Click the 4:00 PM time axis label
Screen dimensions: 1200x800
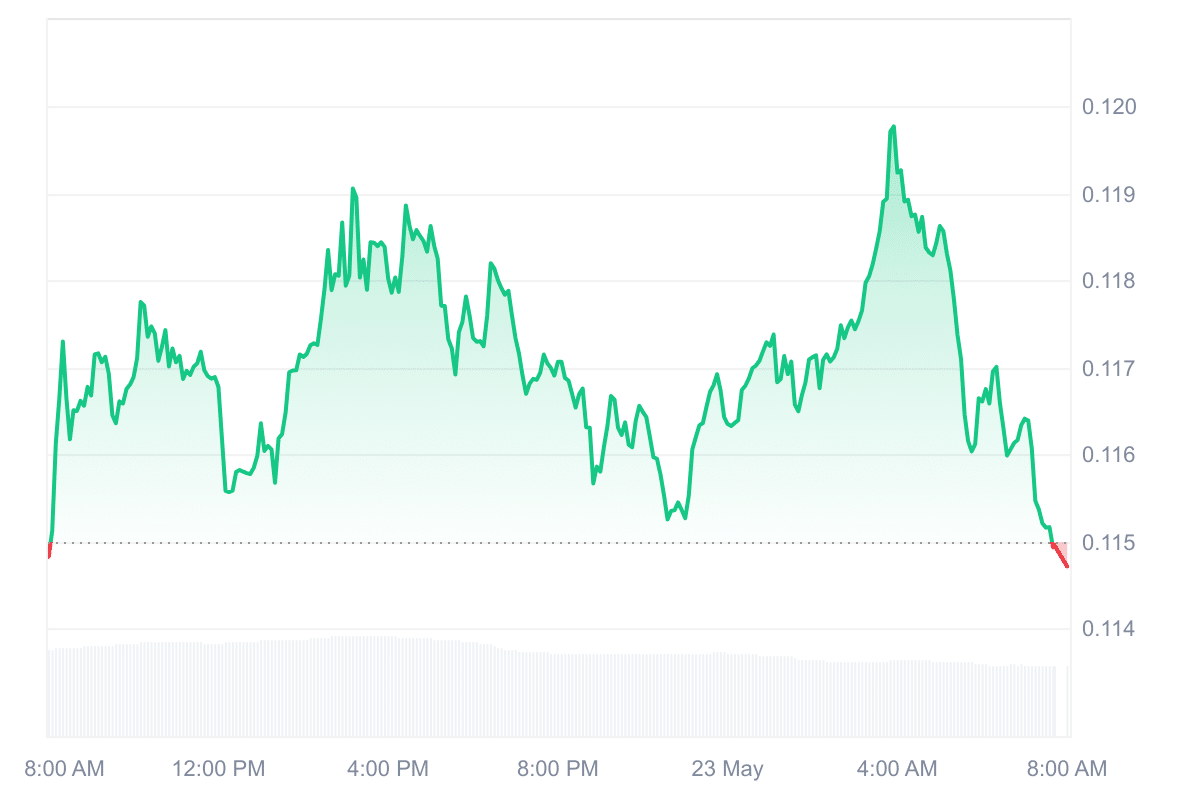click(x=386, y=768)
